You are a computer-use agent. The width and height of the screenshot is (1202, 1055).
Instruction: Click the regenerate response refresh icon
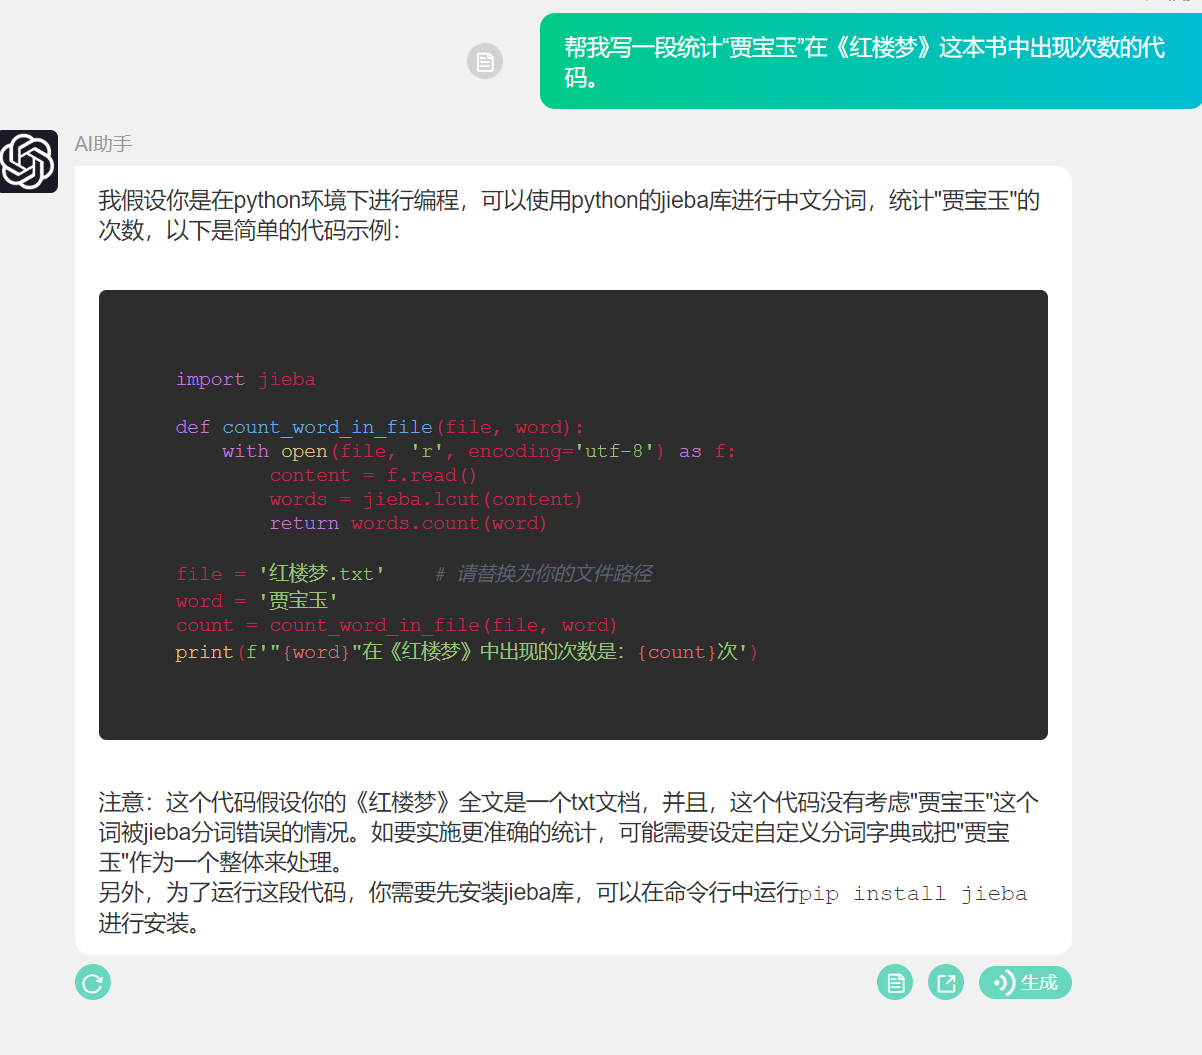(x=93, y=983)
